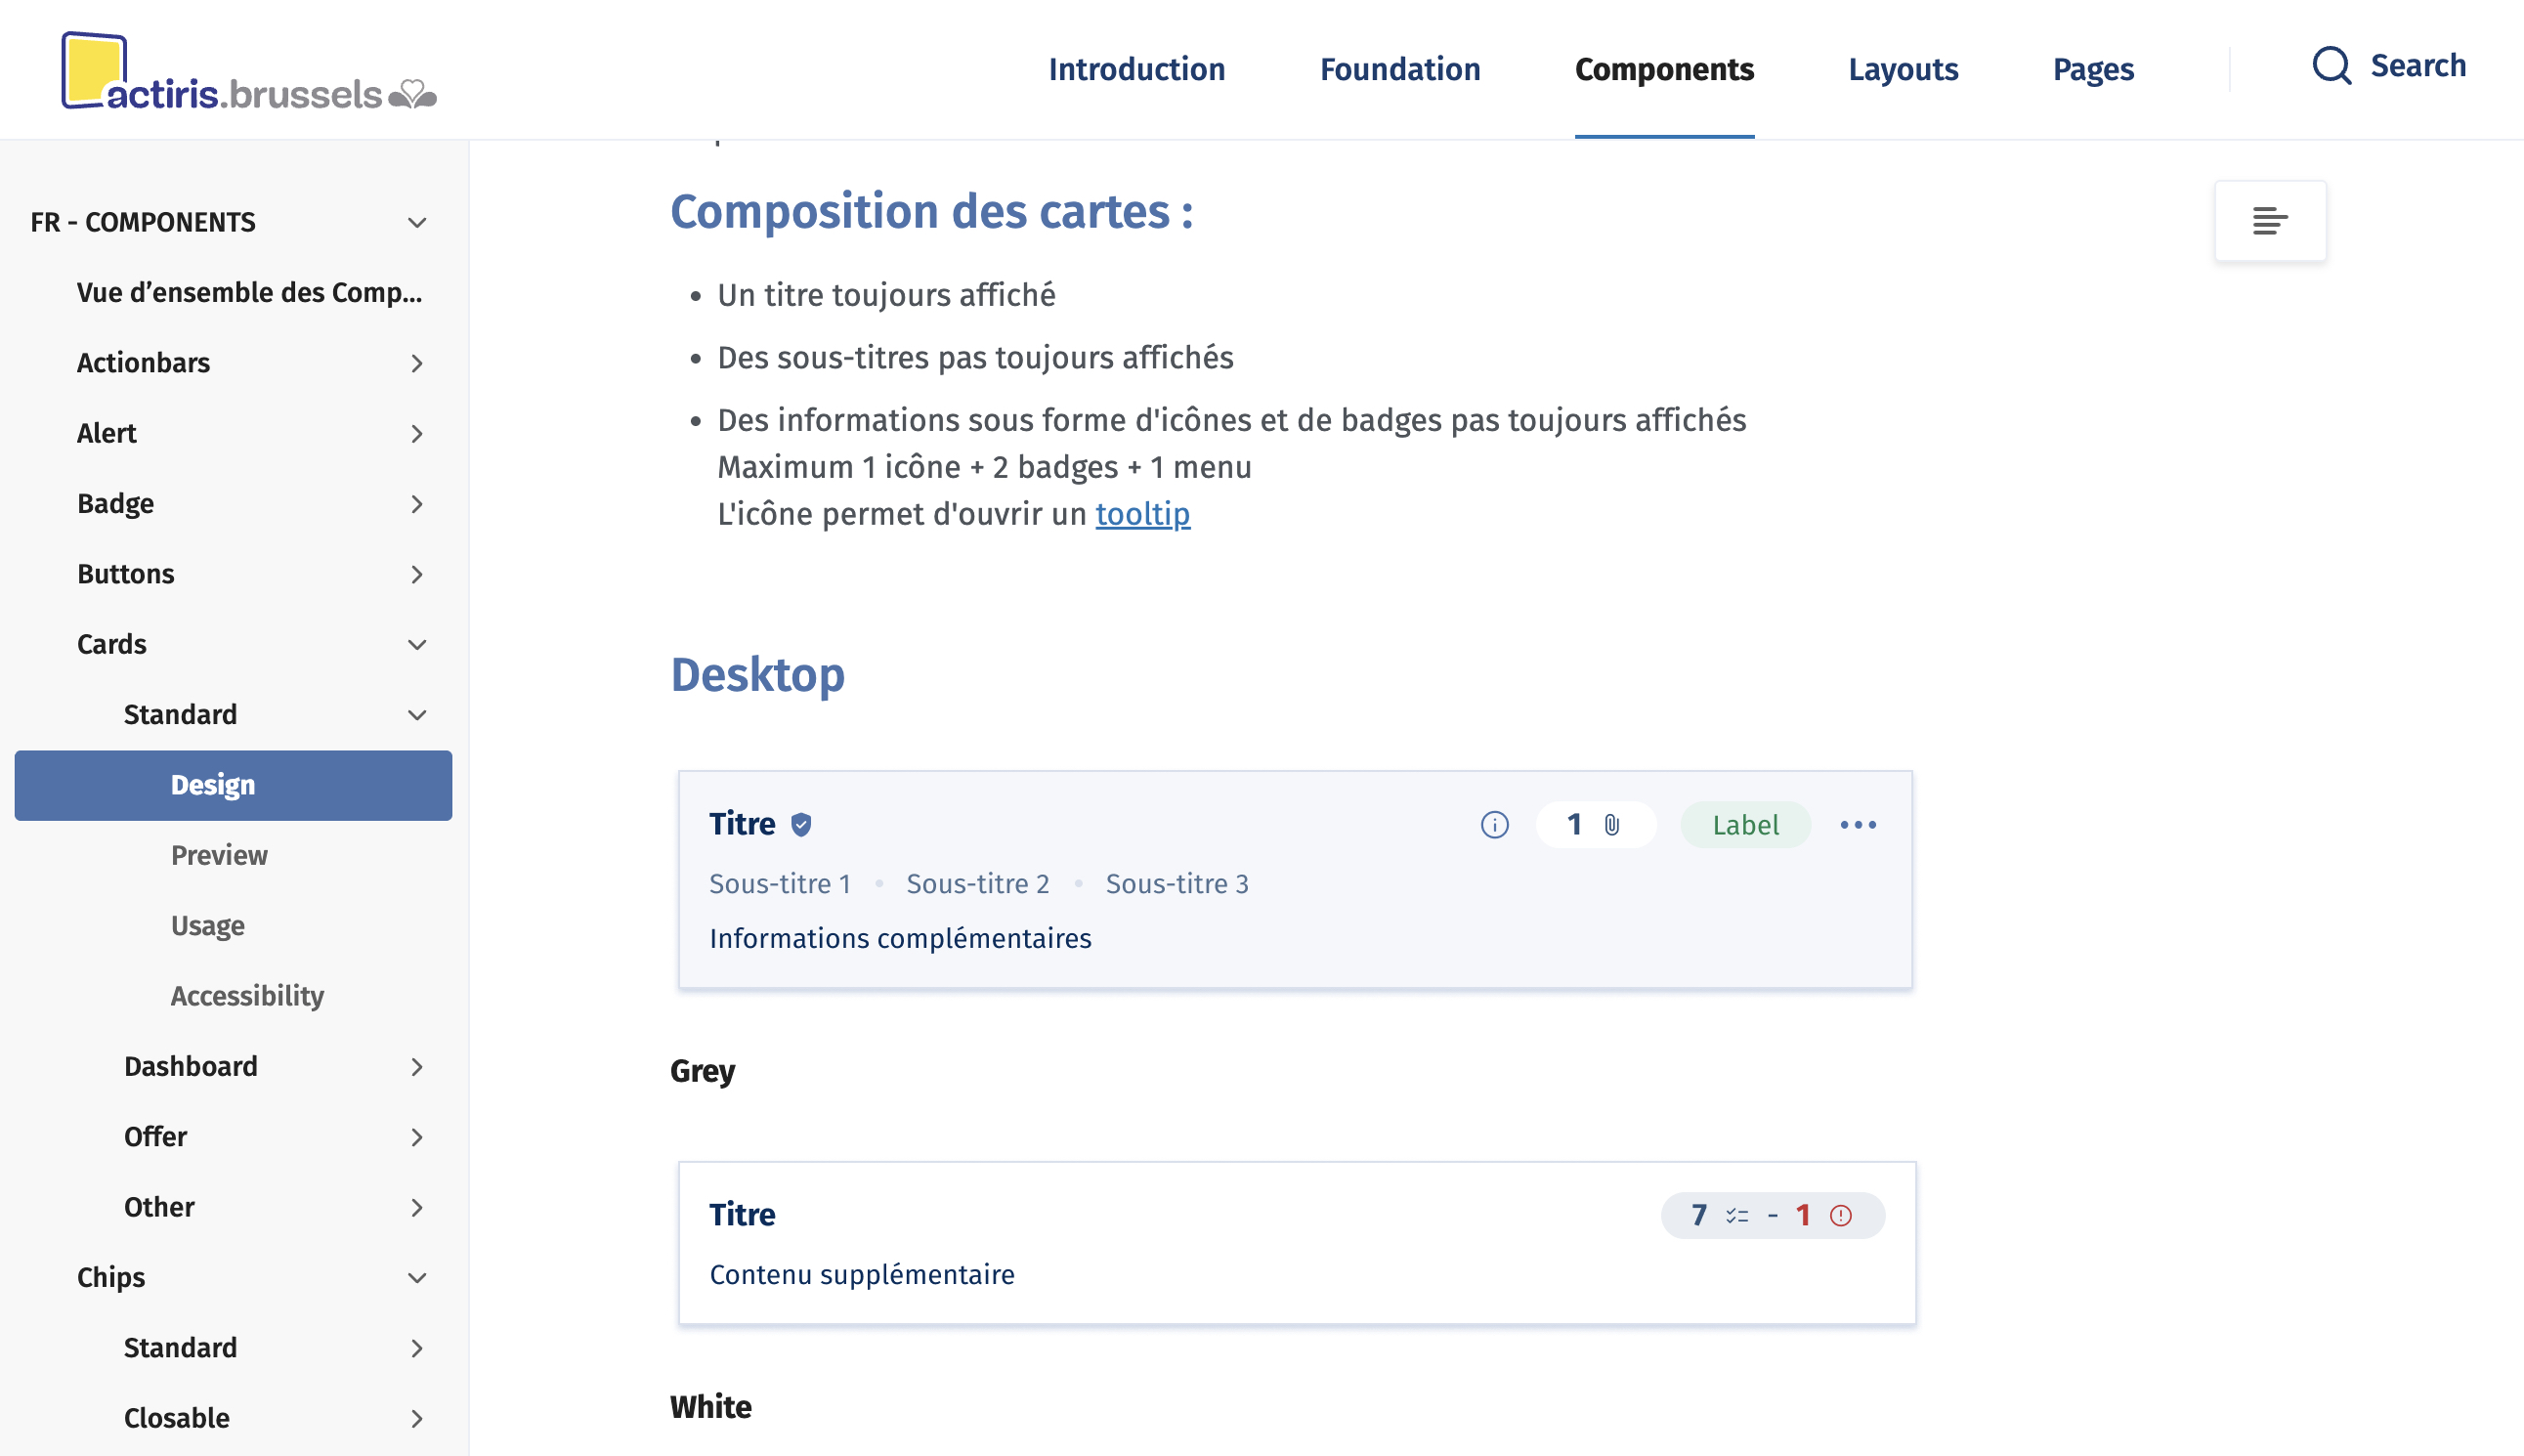
Task: Collapse the Standard chevron under Cards
Action: coord(417,715)
